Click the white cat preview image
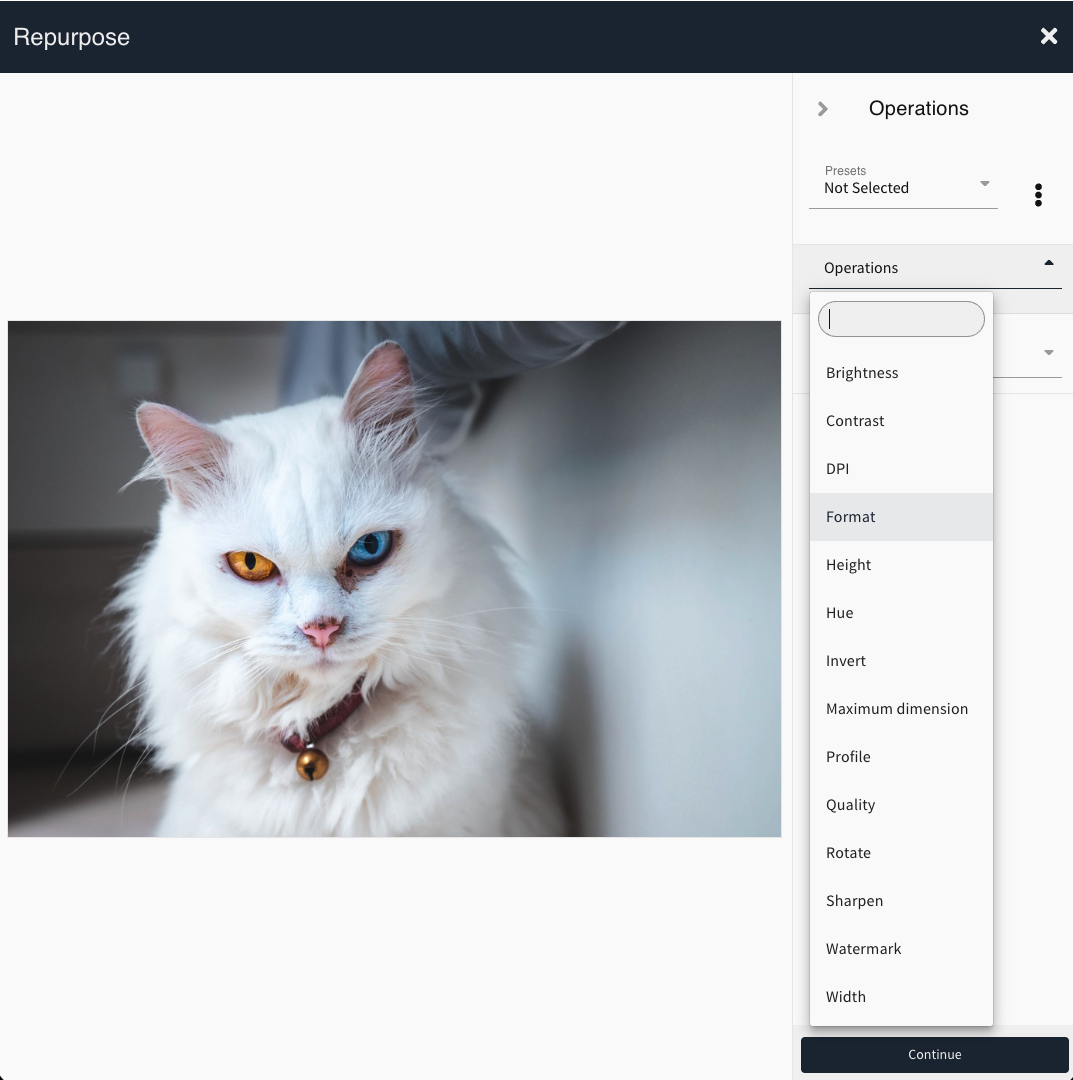This screenshot has height=1080, width=1073. 394,579
